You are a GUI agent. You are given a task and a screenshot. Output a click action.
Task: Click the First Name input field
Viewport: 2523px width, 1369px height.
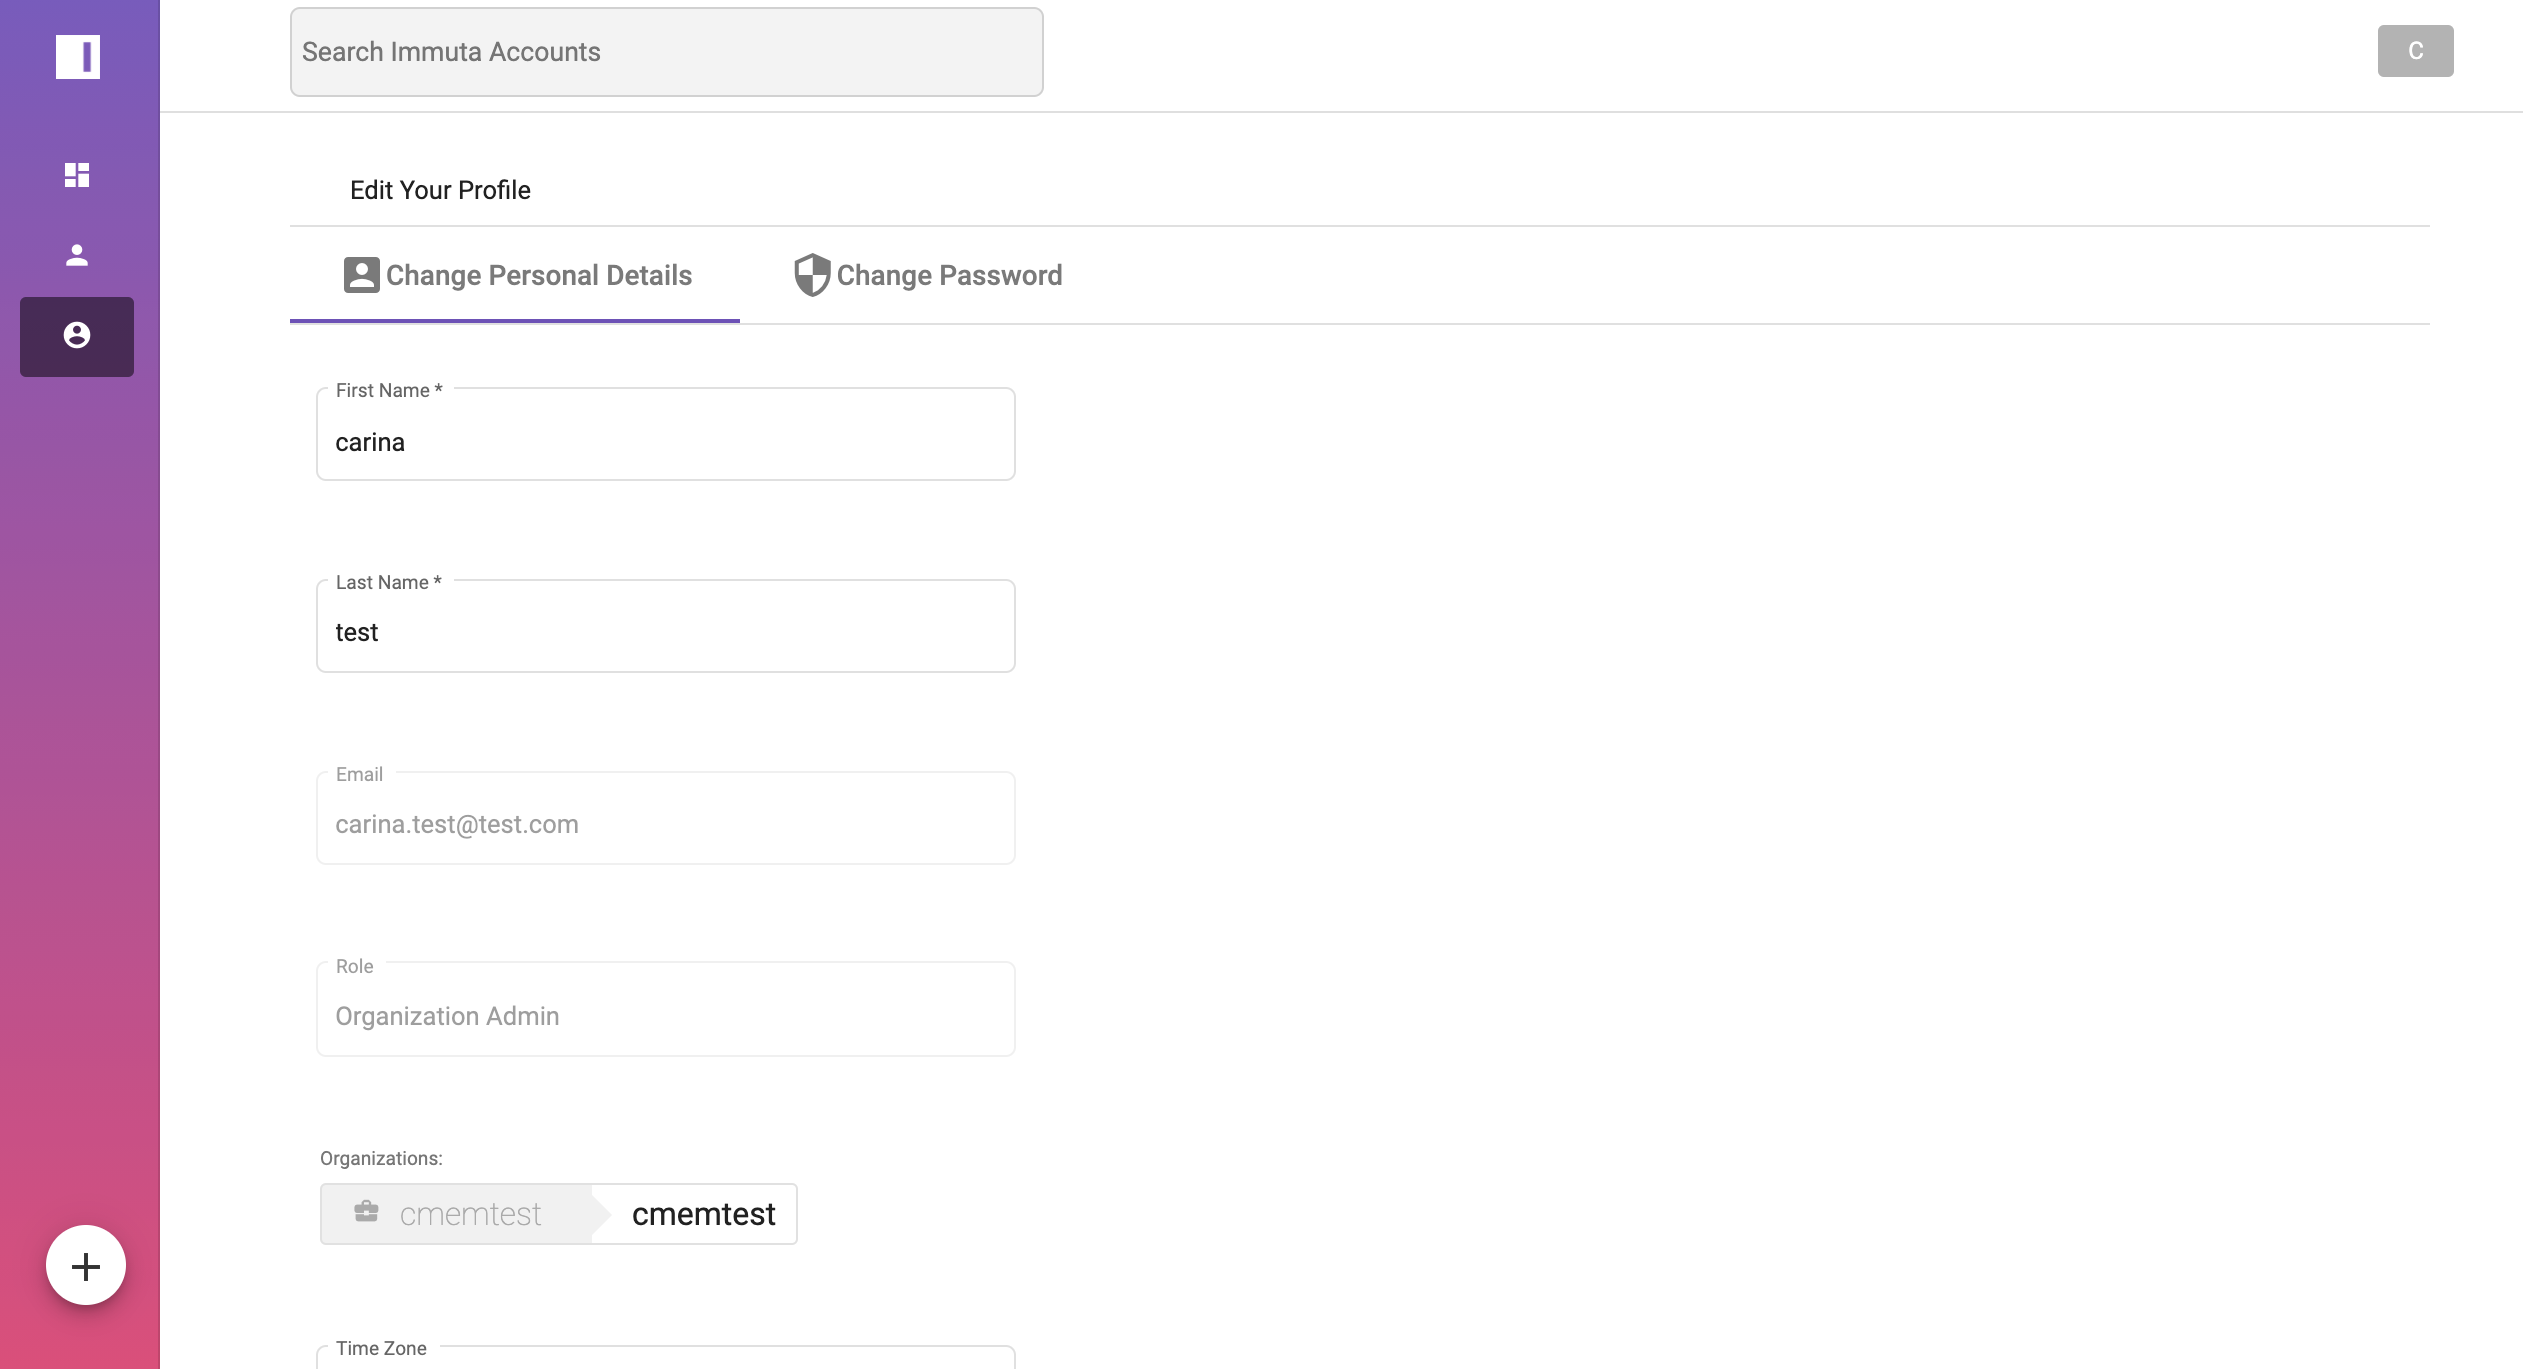[666, 442]
